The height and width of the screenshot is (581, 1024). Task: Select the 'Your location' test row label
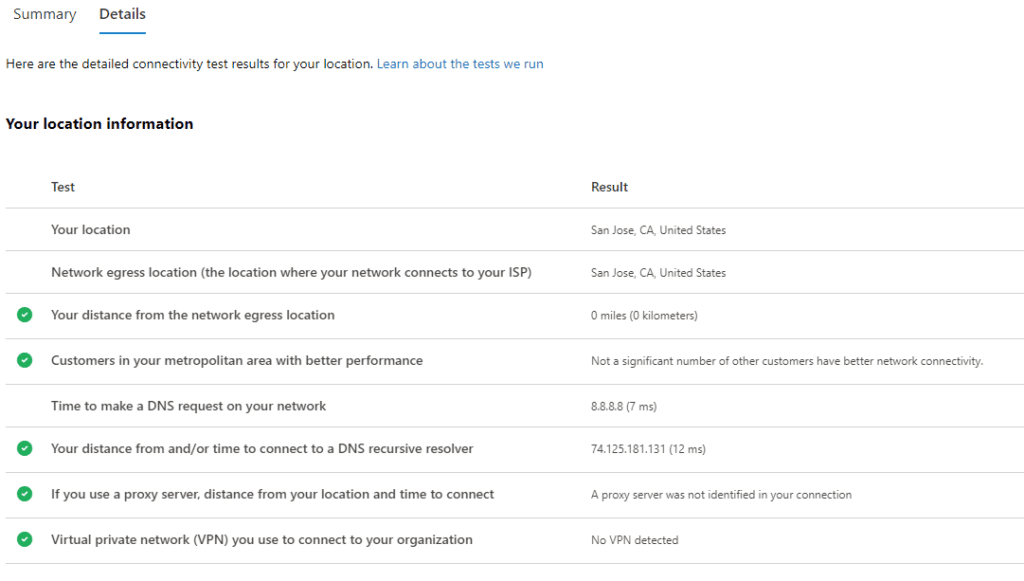coord(91,230)
